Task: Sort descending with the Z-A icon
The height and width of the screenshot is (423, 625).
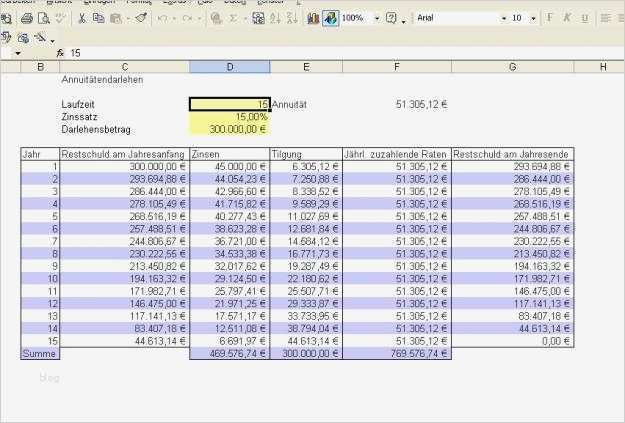Action: tap(292, 18)
